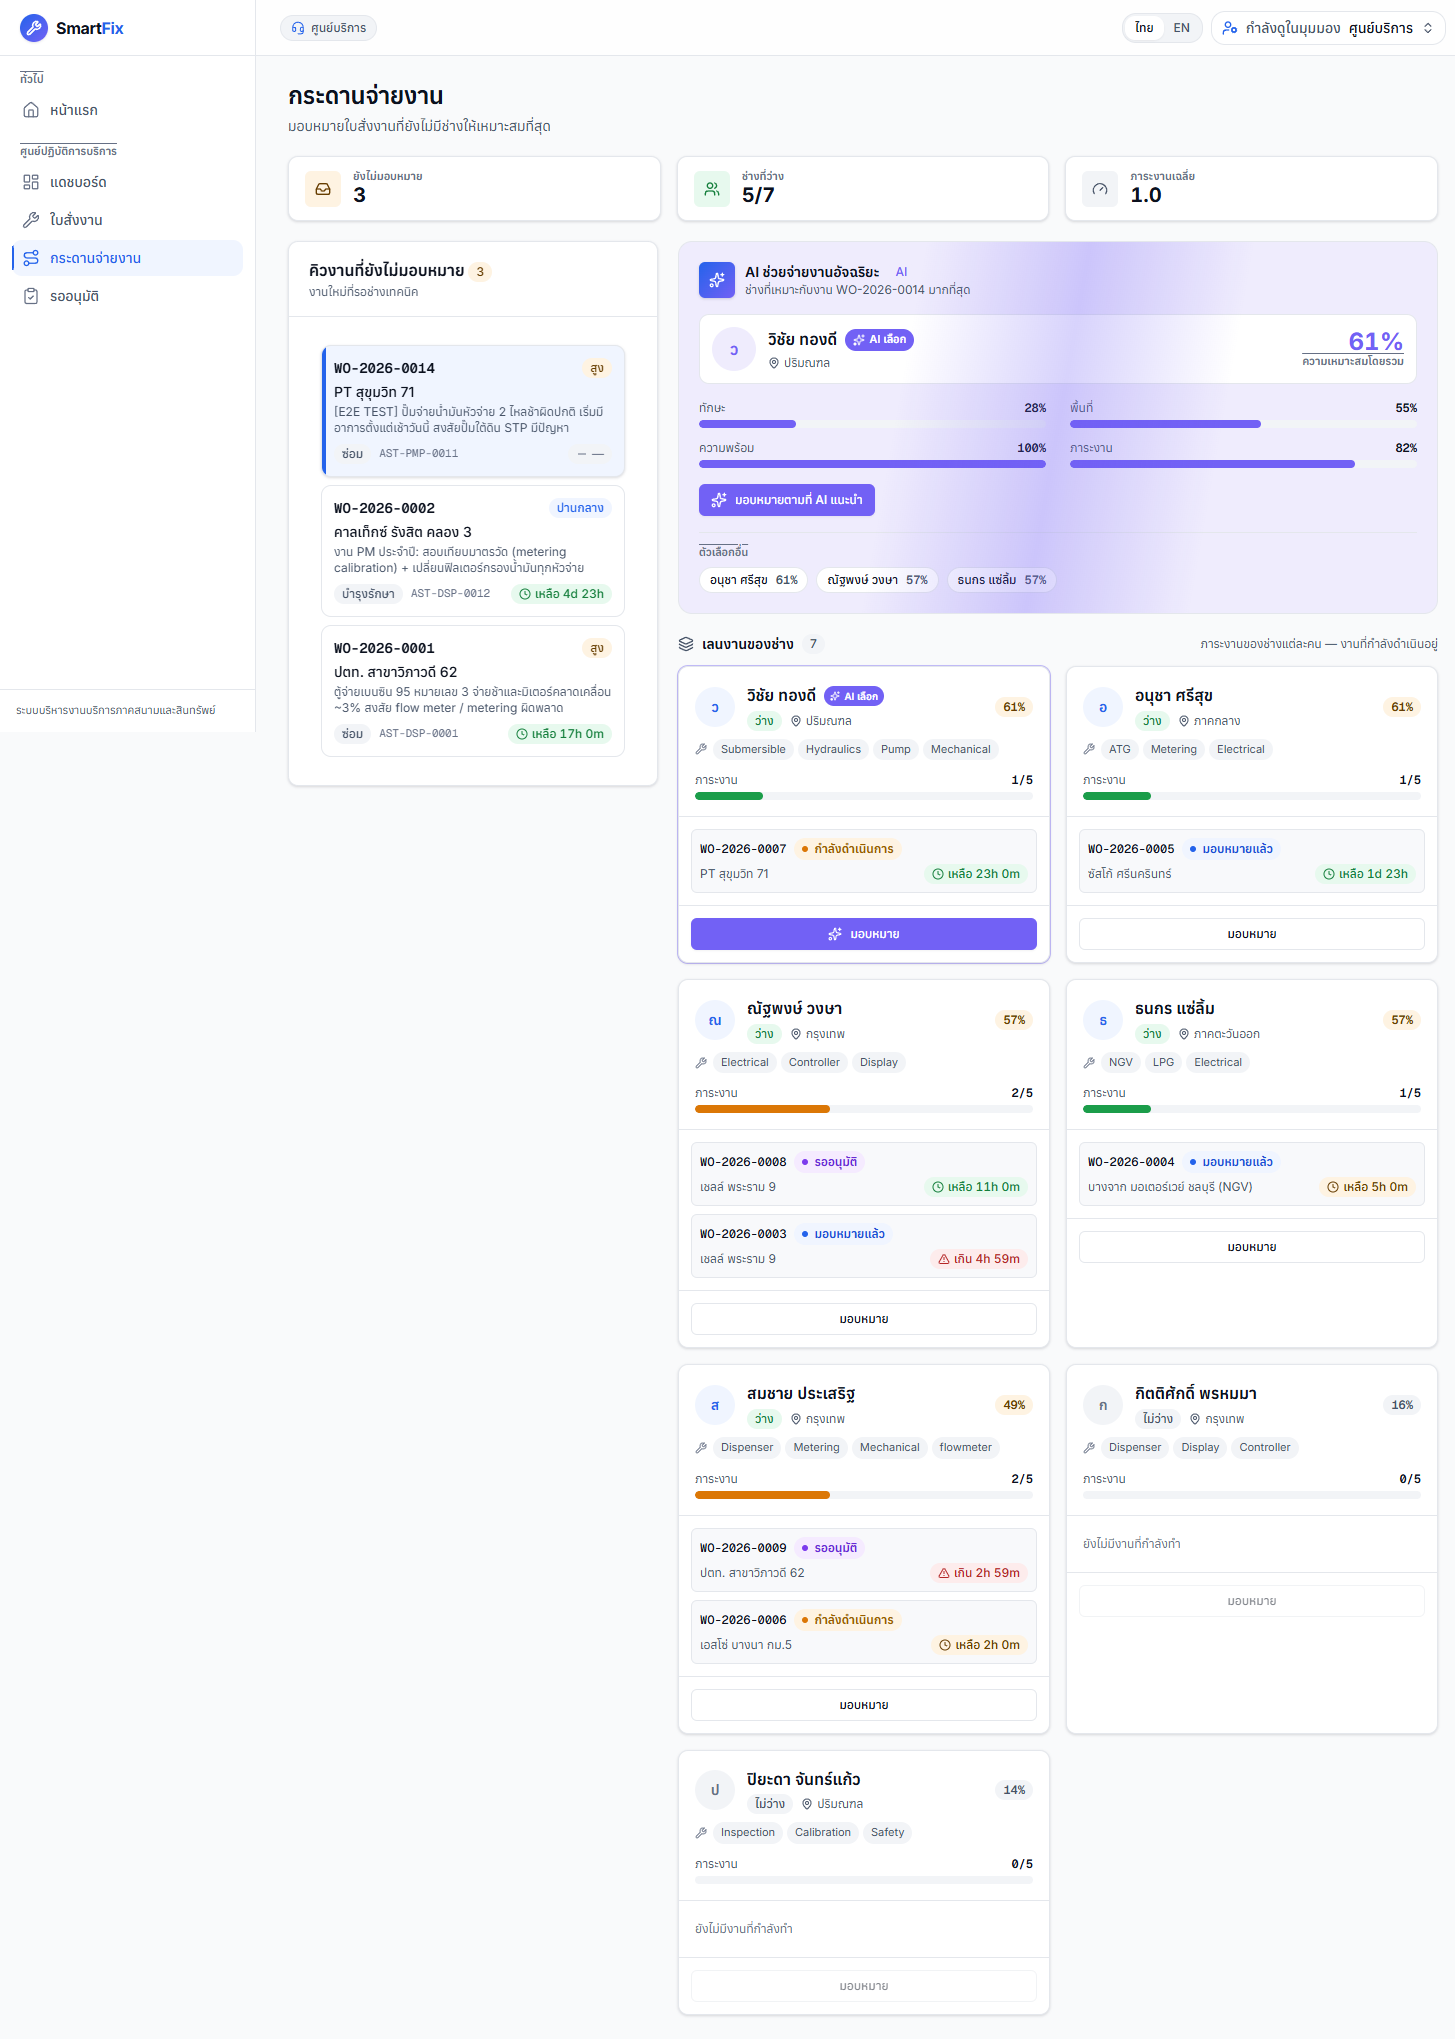Viewport: 1455px width, 2039px height.
Task: Switch language to ไทย
Action: 1144,28
